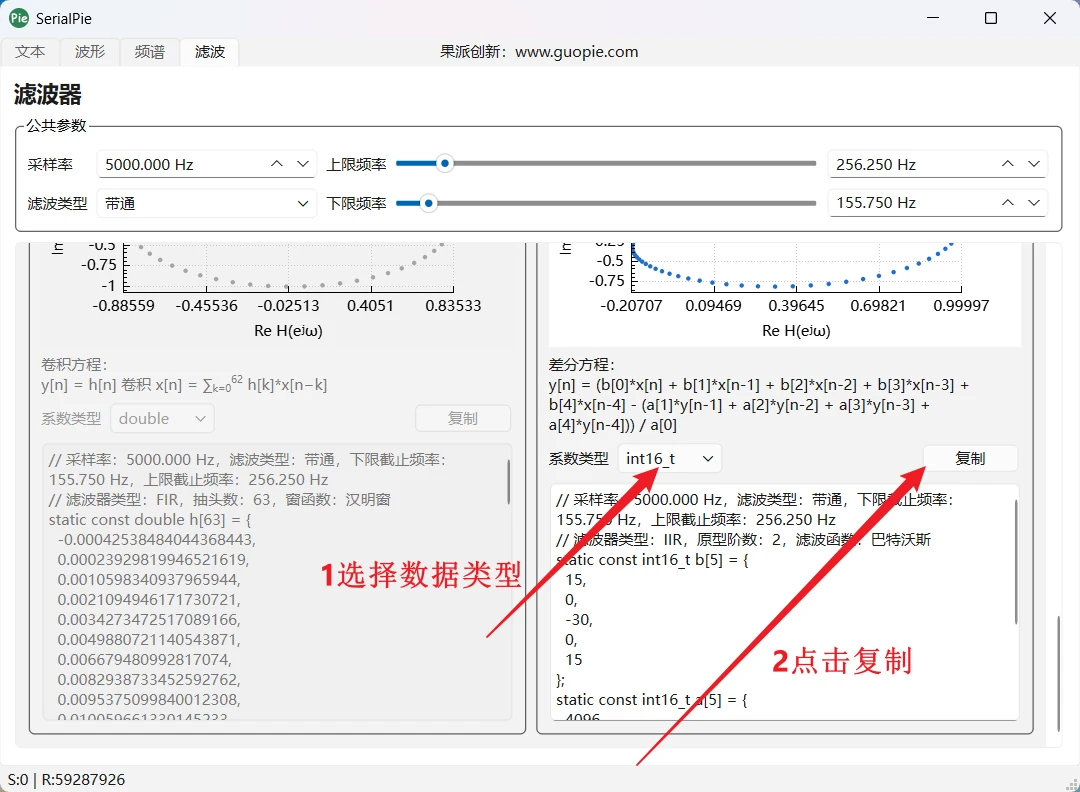Image resolution: width=1080 pixels, height=792 pixels.
Task: Click the 卷积方程 label
Action: pyautogui.click(x=74, y=364)
